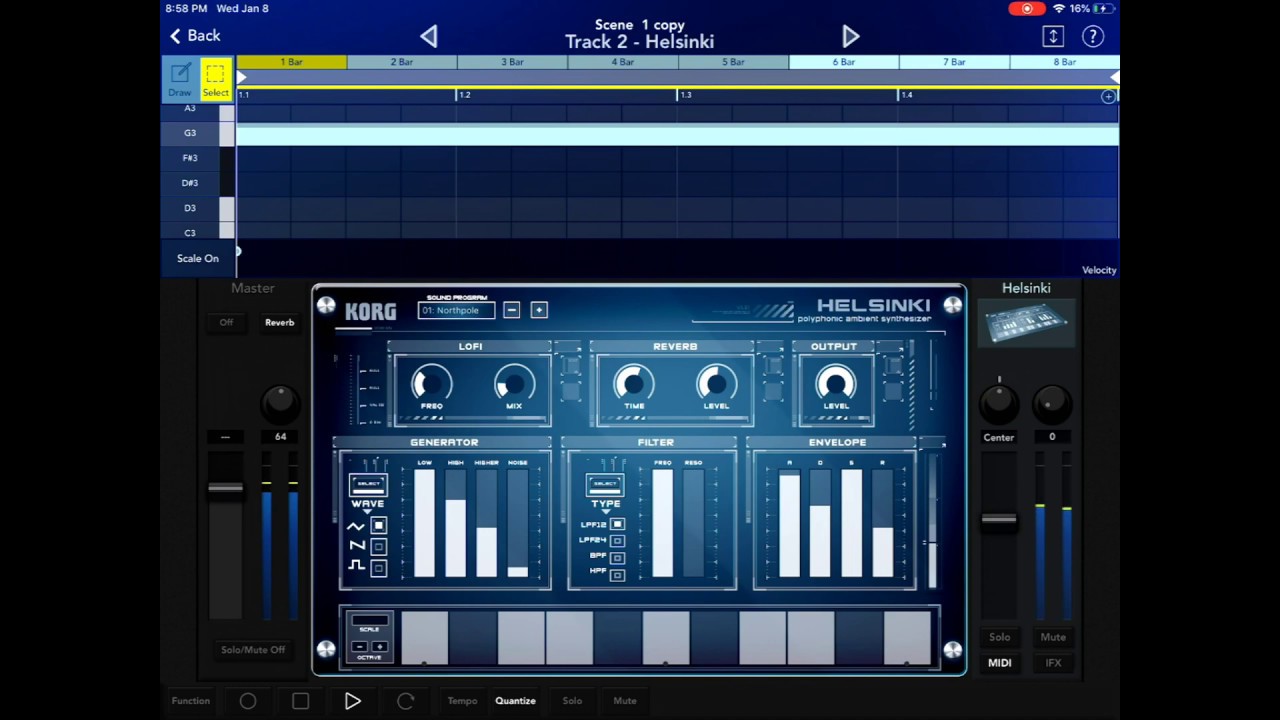Select the Draw tool

coord(180,80)
